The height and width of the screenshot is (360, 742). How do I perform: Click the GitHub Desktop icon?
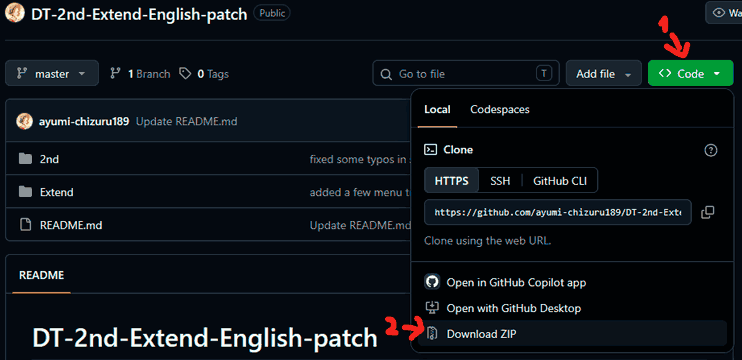tap(431, 308)
